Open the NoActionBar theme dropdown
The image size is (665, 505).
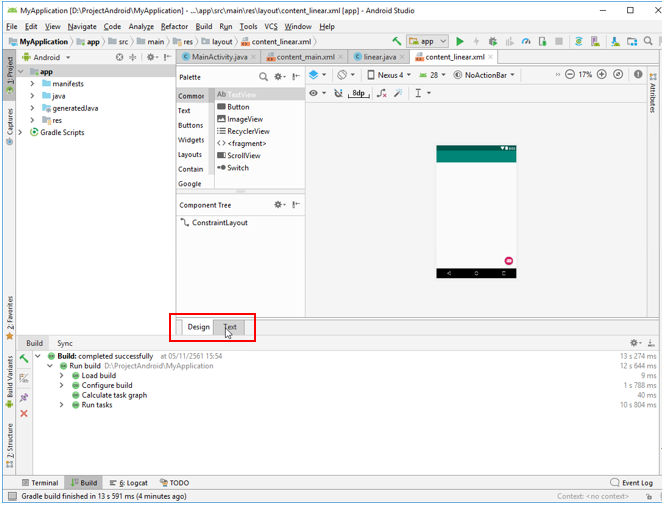(484, 75)
